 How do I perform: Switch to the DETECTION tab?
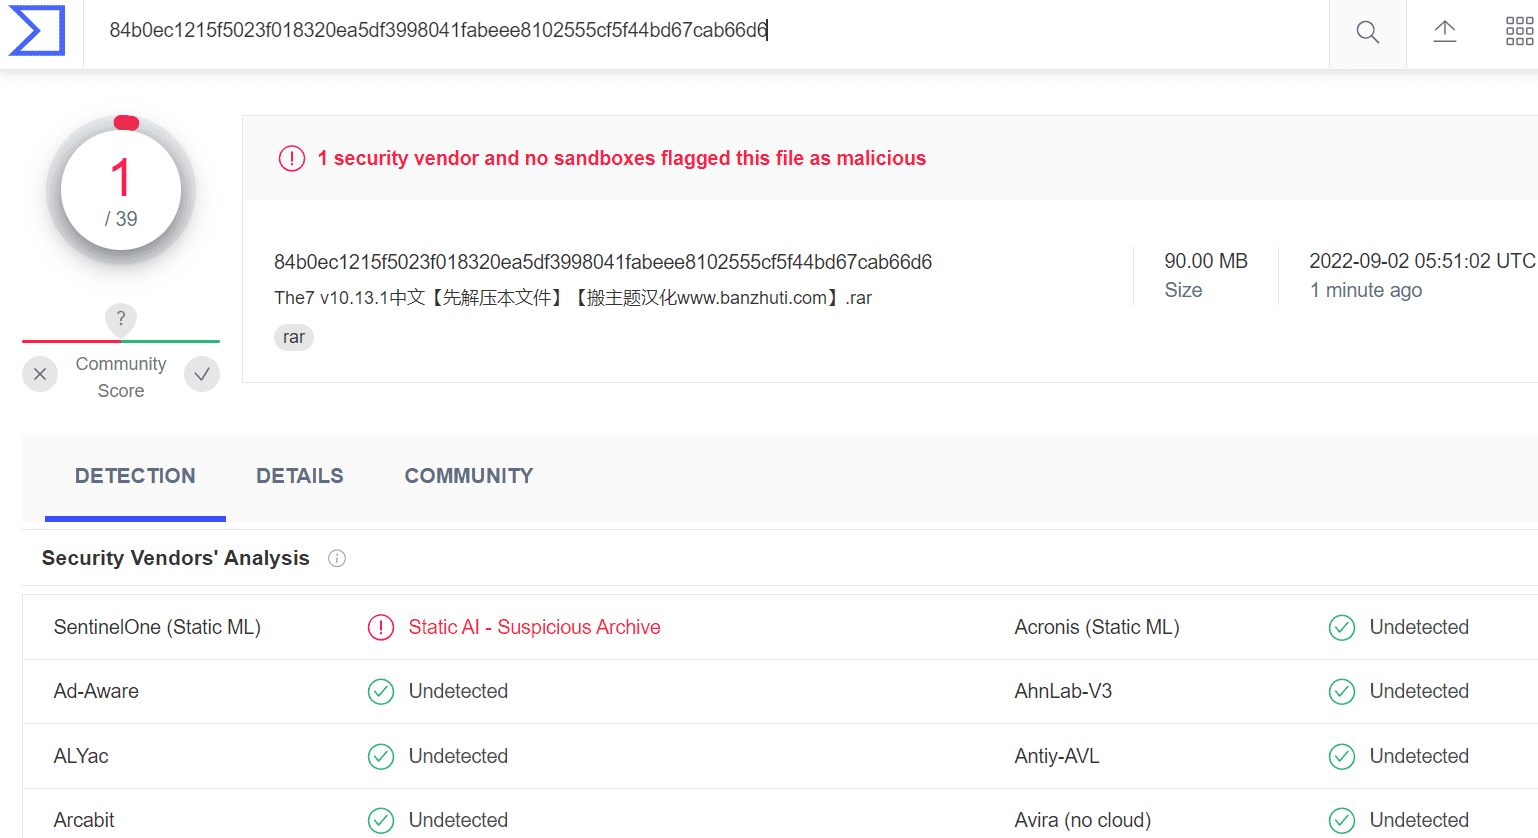(x=135, y=476)
